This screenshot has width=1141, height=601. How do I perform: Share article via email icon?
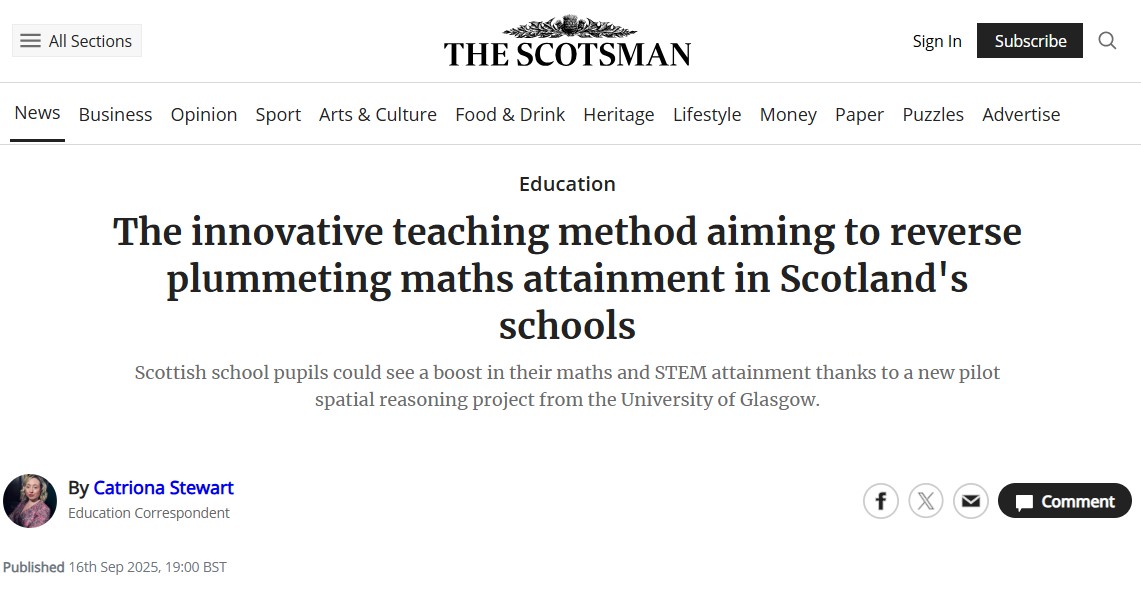(x=971, y=501)
